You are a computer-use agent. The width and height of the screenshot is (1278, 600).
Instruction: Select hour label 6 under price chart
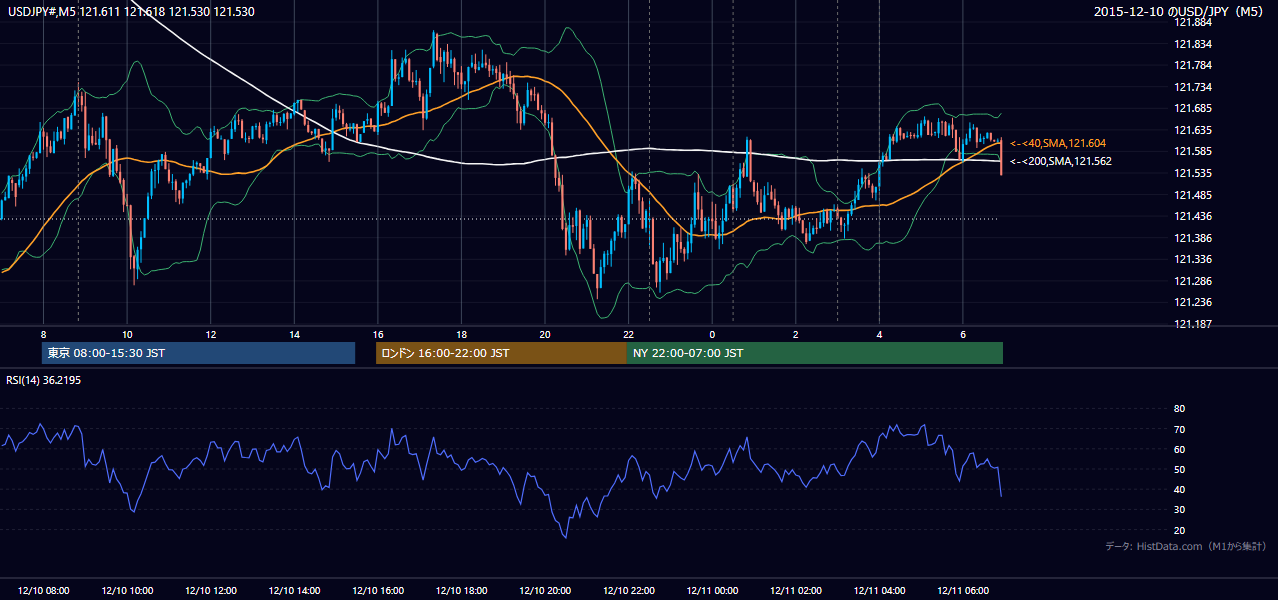[x=962, y=334]
